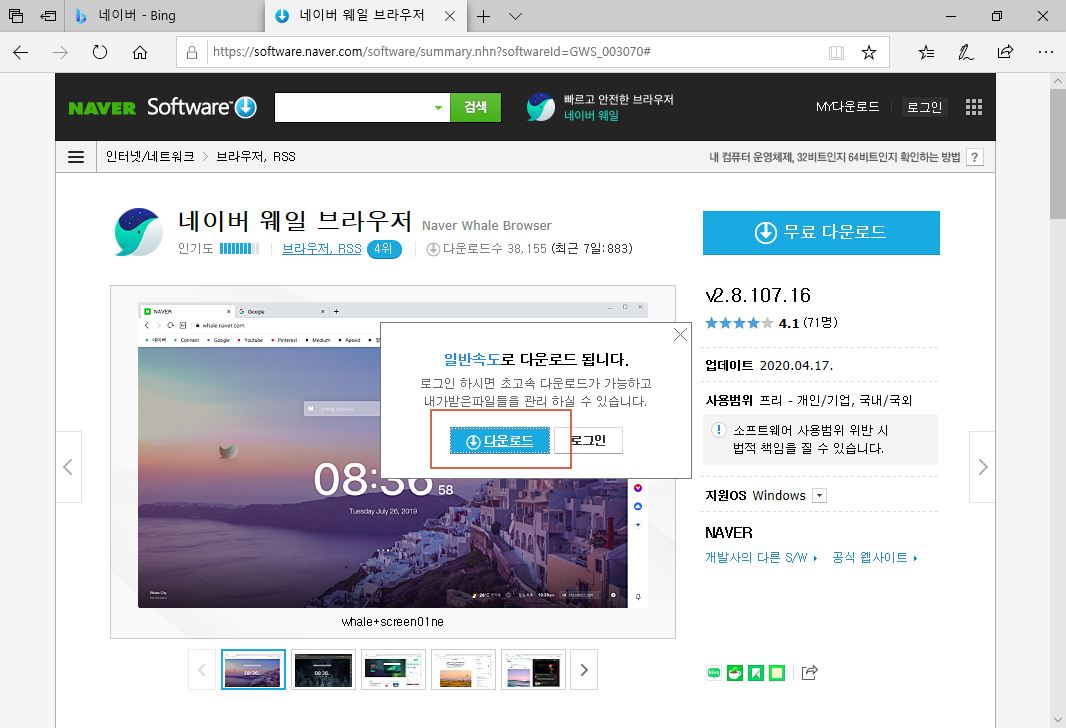Open the Naver services grid icon
The width and height of the screenshot is (1066, 728).
(974, 107)
